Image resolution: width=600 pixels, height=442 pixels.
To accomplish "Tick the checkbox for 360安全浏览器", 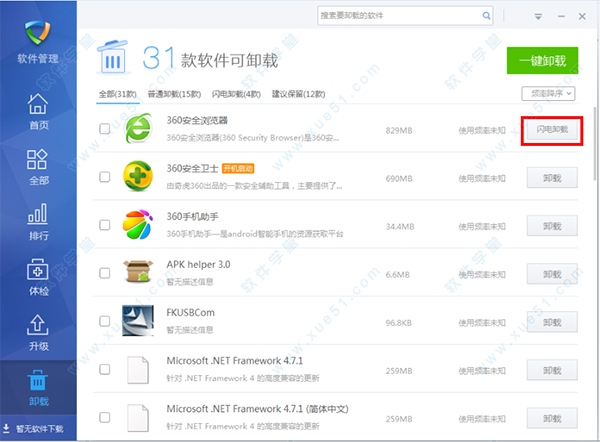I will coord(105,129).
